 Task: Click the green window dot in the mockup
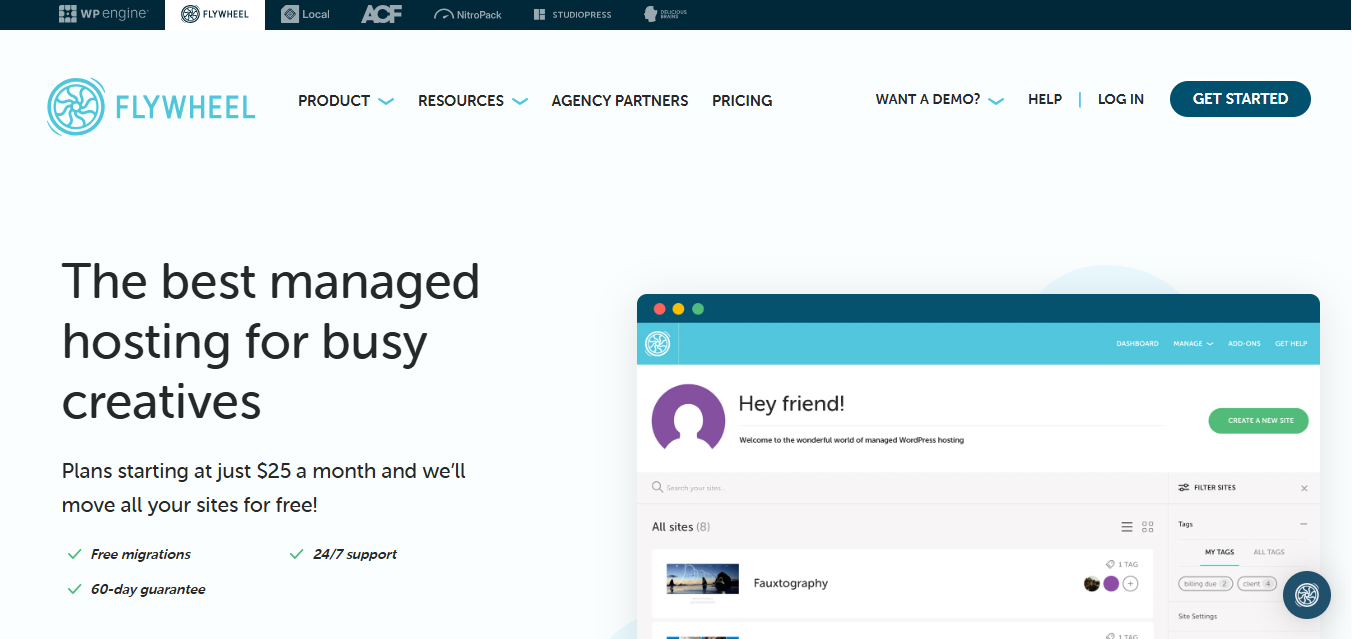coord(698,309)
